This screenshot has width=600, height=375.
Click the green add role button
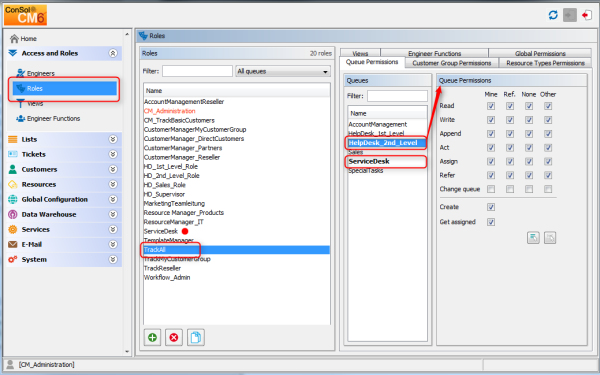click(x=152, y=338)
